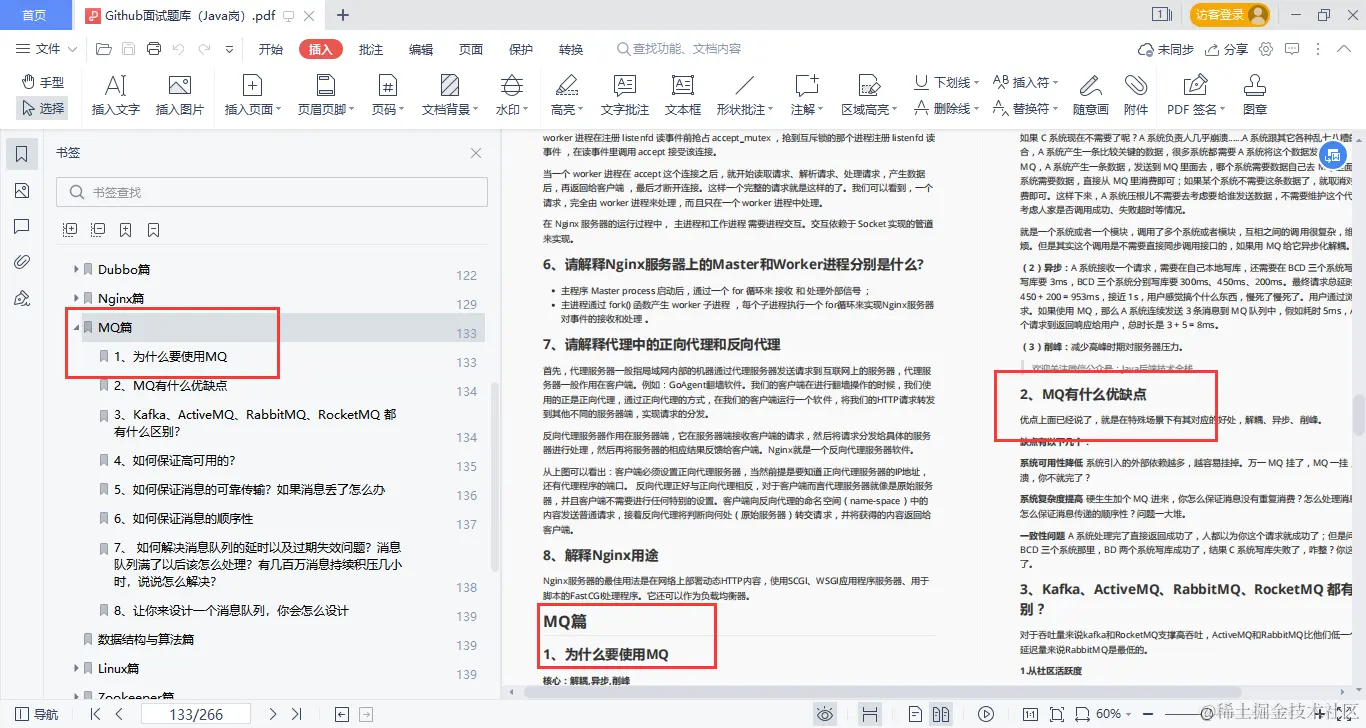
Task: Select the 插入图片 tool to insert a picture
Action: point(180,95)
